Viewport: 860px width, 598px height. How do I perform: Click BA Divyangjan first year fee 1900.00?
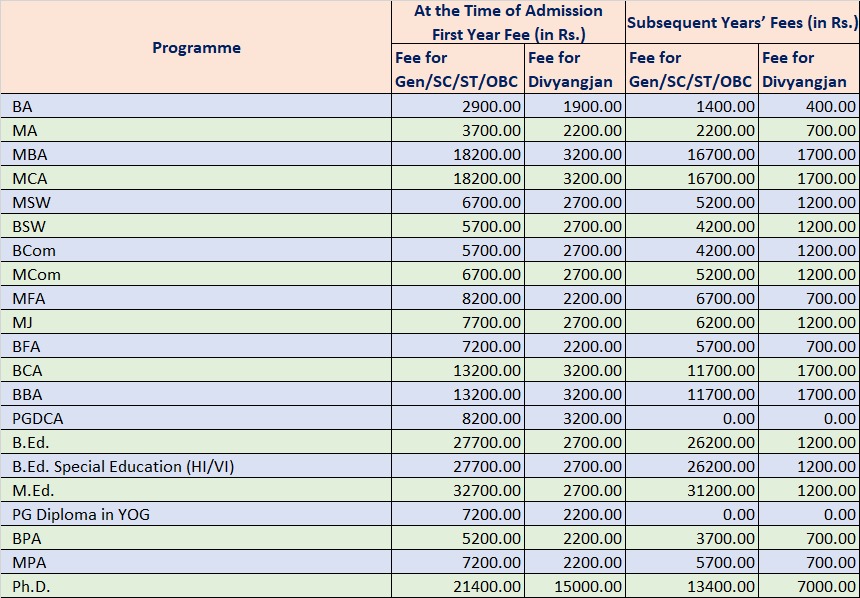575,106
